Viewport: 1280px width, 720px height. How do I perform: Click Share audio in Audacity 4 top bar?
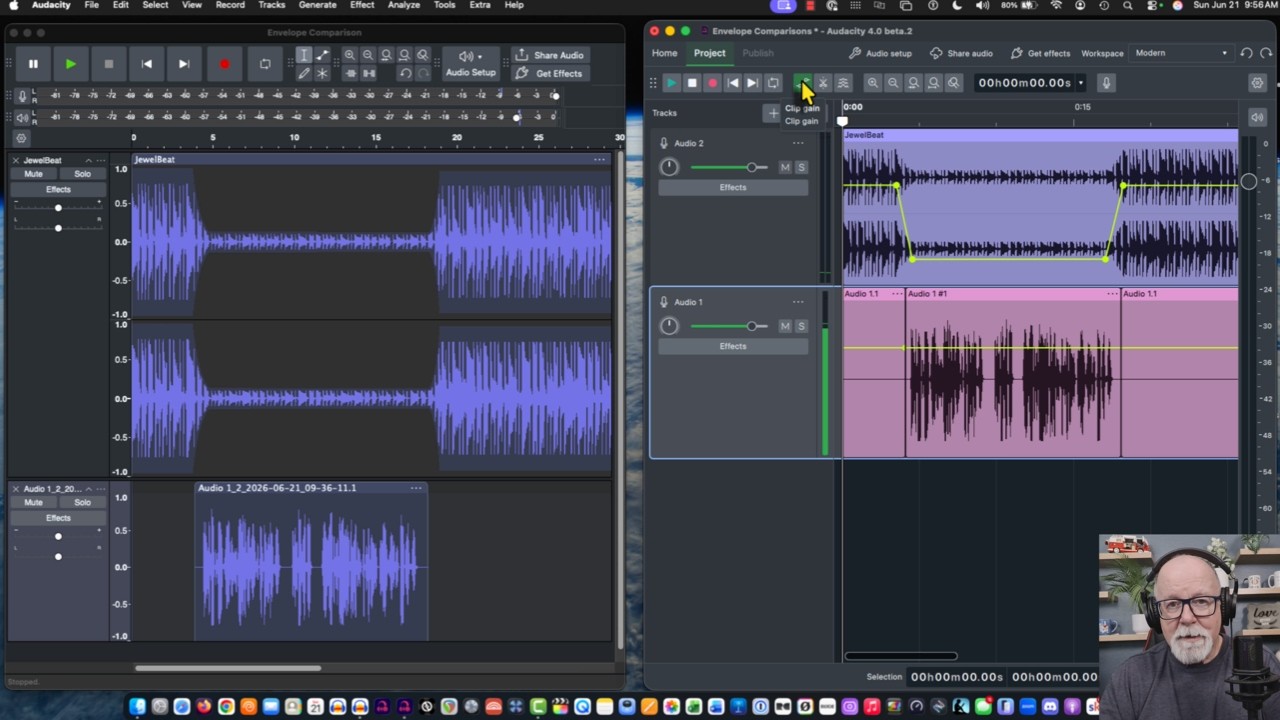pos(961,53)
